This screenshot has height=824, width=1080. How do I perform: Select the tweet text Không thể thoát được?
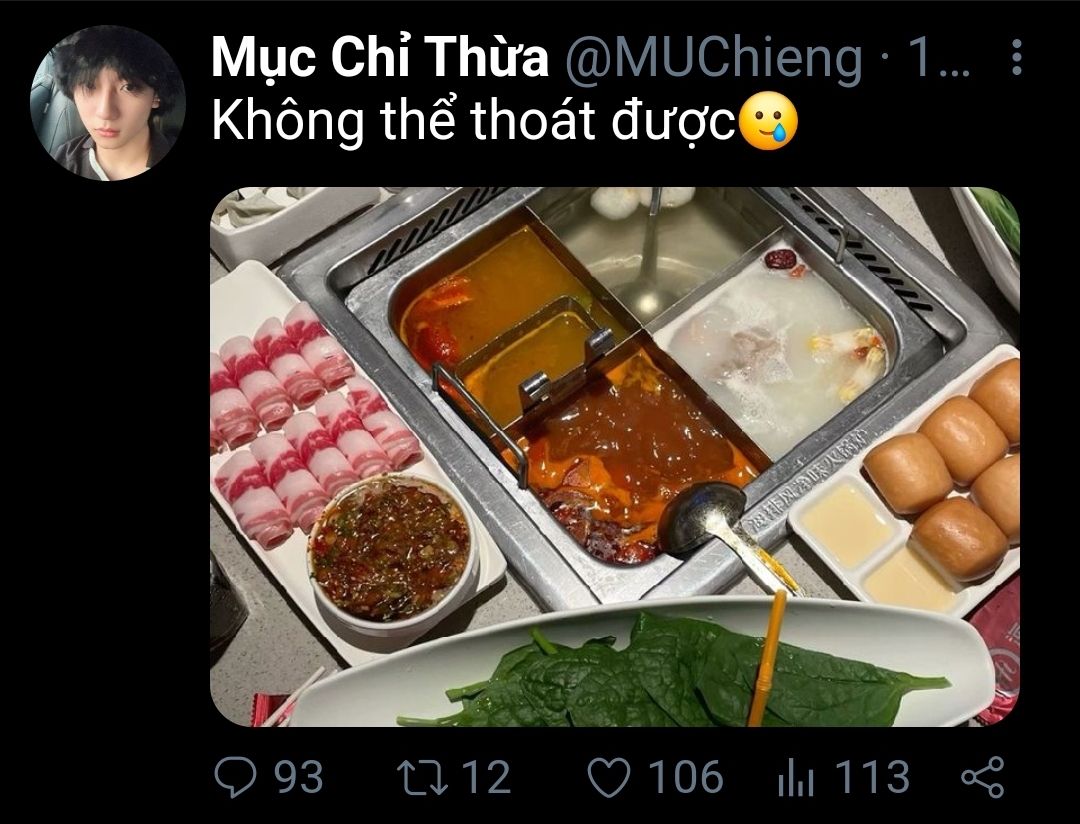click(x=474, y=122)
